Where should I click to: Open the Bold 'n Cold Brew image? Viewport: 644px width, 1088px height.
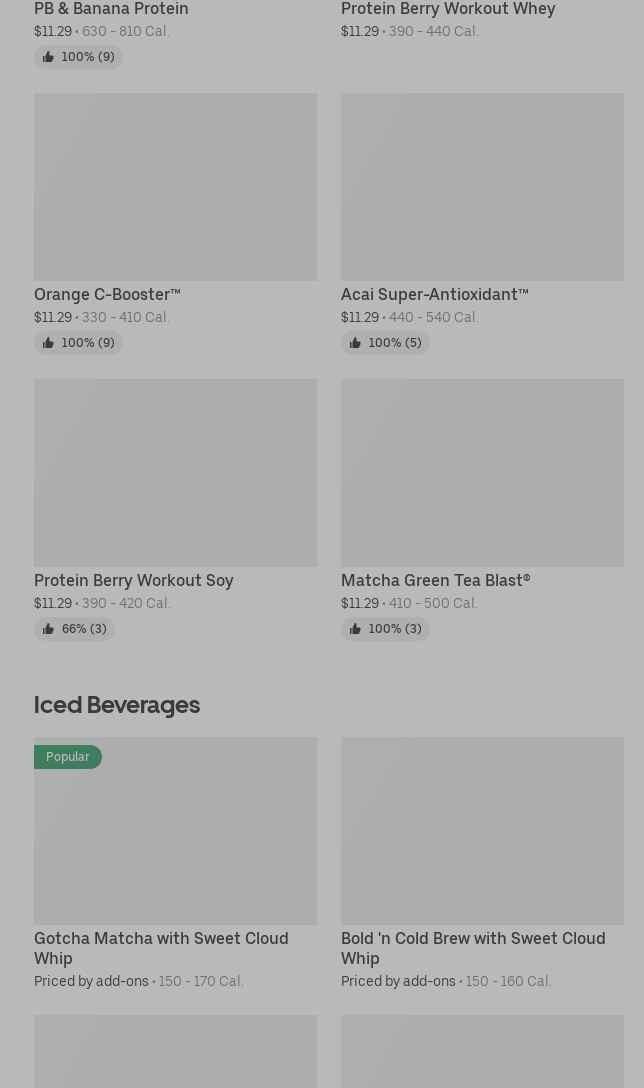482,831
